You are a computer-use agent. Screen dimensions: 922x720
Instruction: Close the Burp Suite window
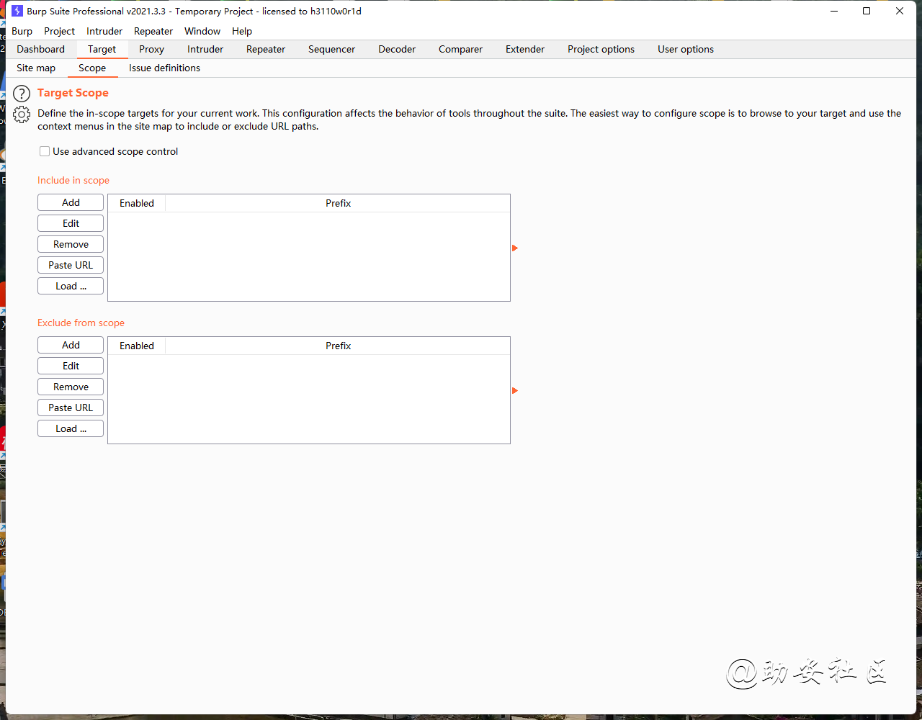[899, 11]
